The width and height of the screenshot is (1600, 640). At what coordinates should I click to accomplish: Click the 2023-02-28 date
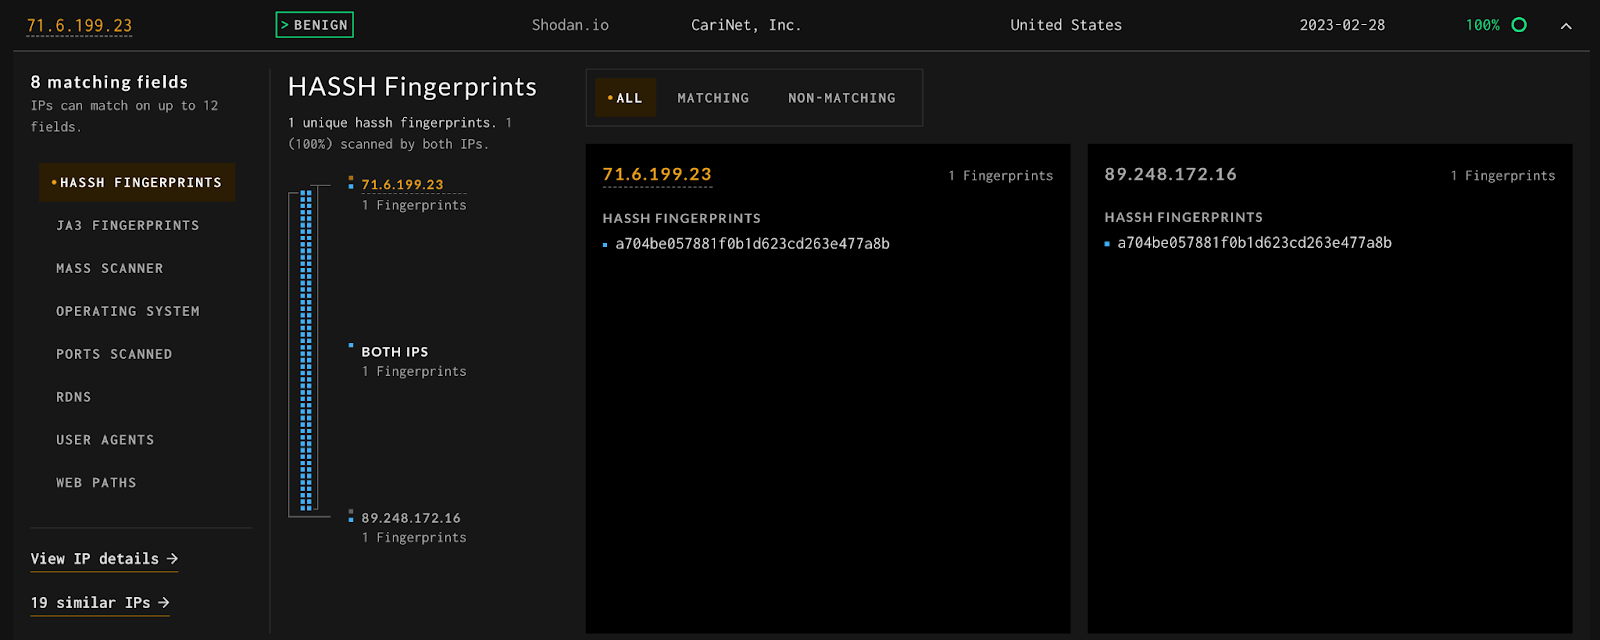click(1342, 25)
